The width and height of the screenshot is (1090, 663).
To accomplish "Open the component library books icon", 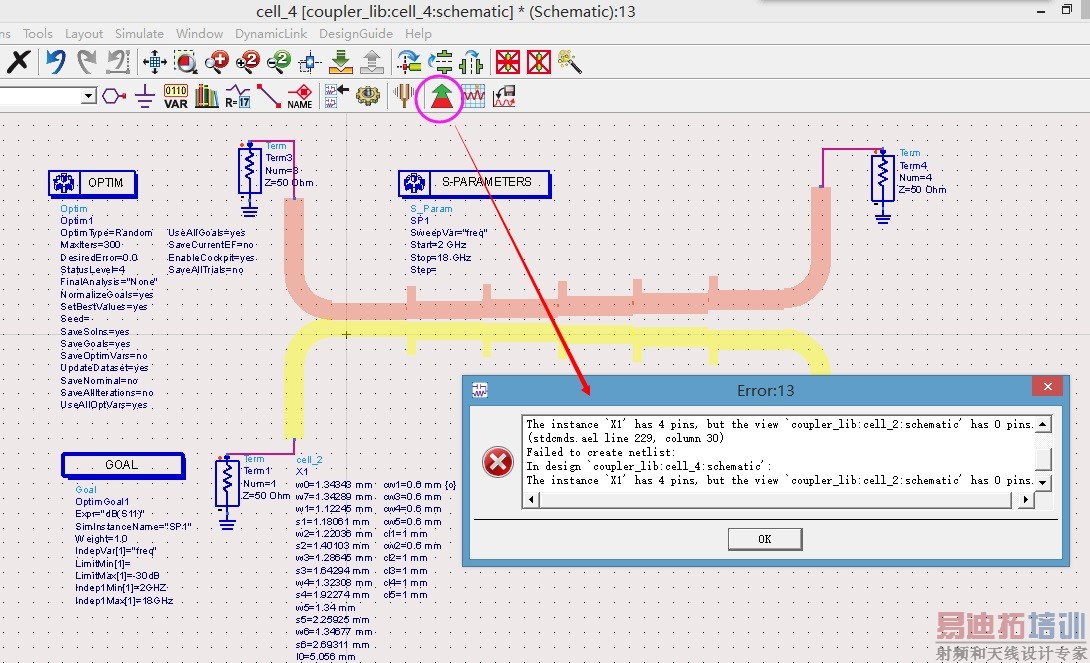I will click(206, 96).
